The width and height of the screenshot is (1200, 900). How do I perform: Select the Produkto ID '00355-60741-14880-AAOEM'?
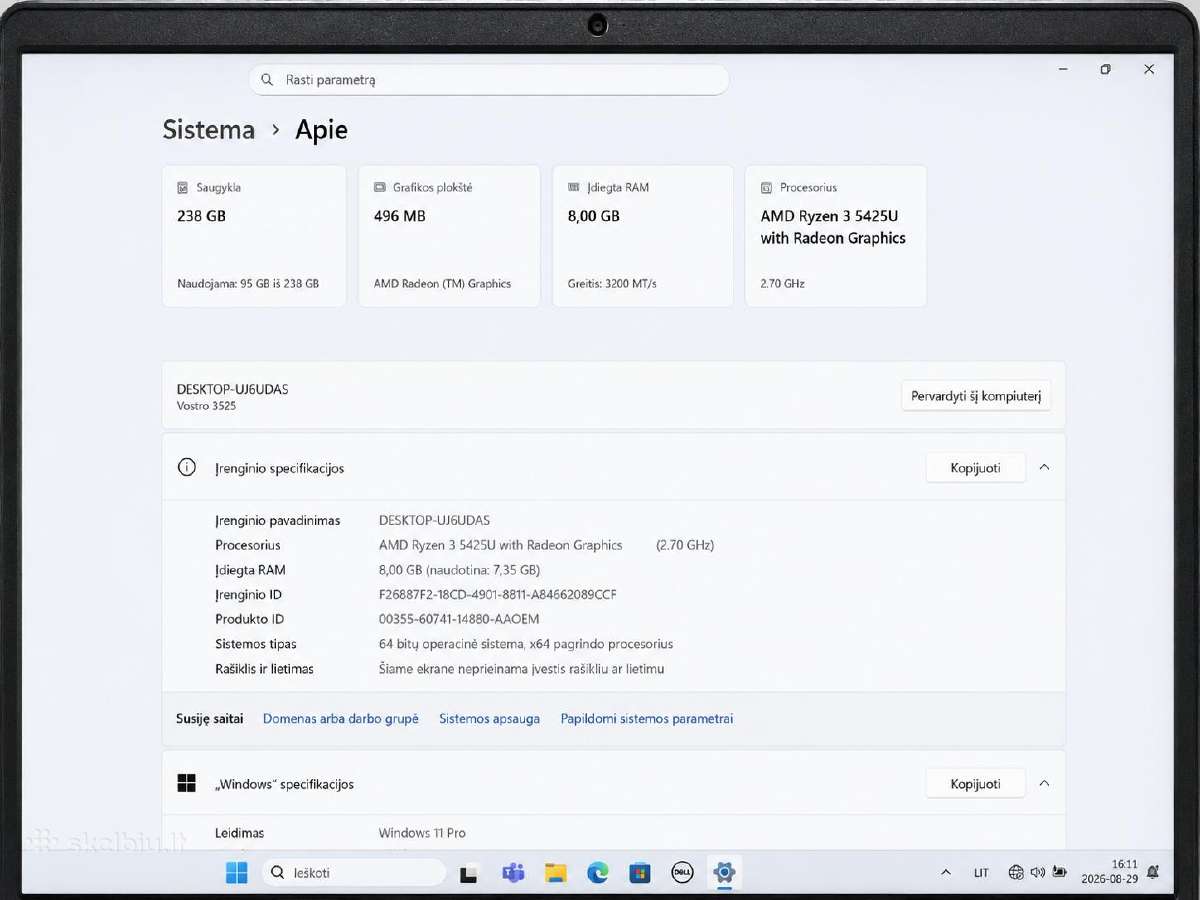[459, 619]
